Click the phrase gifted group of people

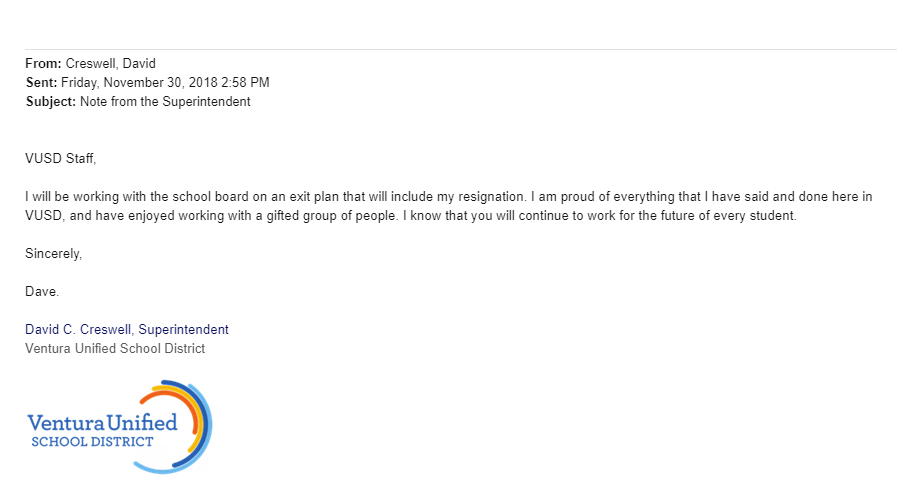(x=331, y=216)
